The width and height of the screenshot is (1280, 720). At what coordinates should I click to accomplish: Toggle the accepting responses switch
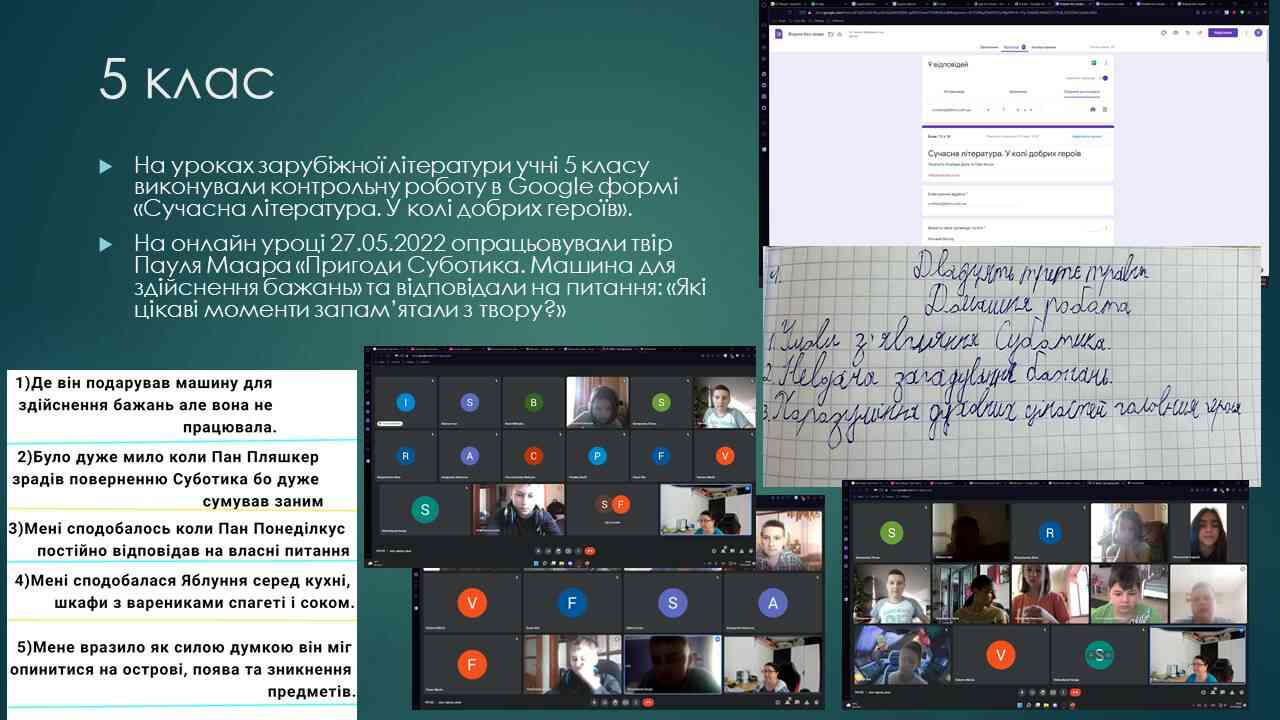[x=1104, y=77]
